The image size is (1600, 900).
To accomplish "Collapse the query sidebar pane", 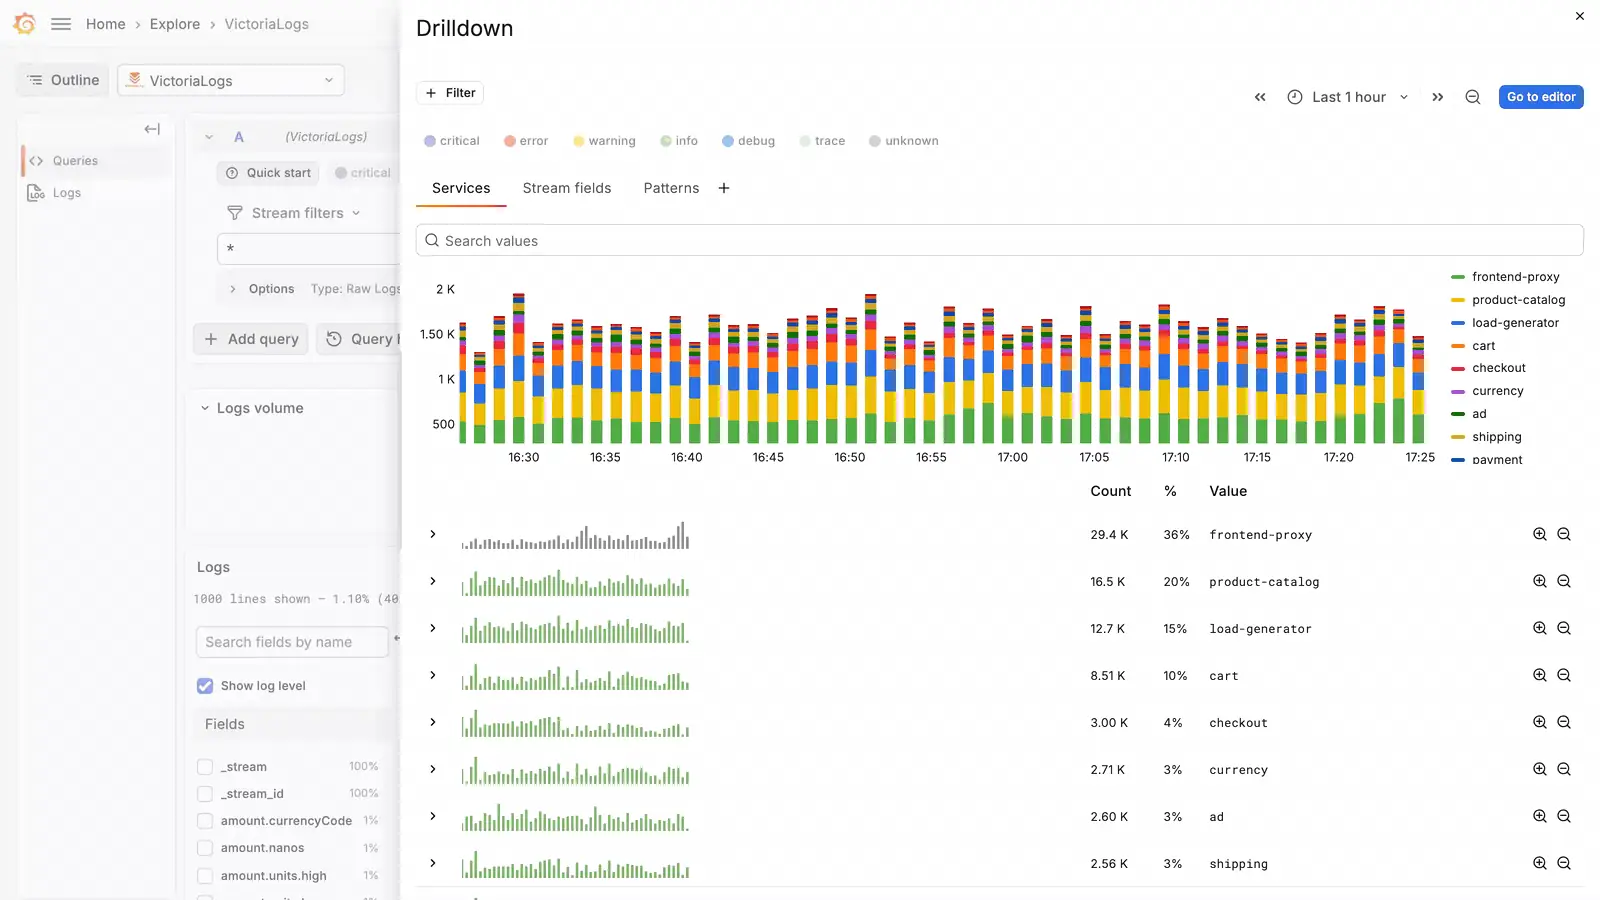I will coord(152,129).
